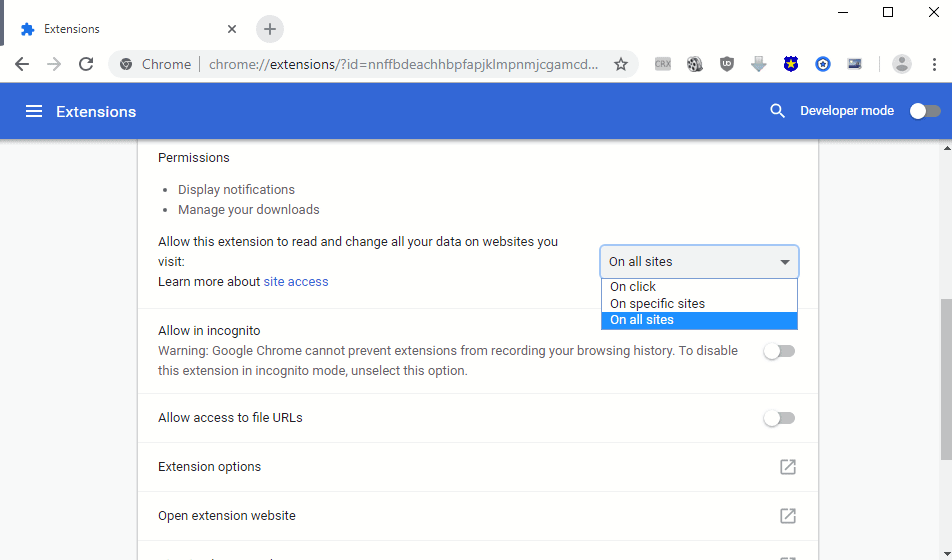Enable Developer mode toggle
This screenshot has width=952, height=560.
[925, 111]
